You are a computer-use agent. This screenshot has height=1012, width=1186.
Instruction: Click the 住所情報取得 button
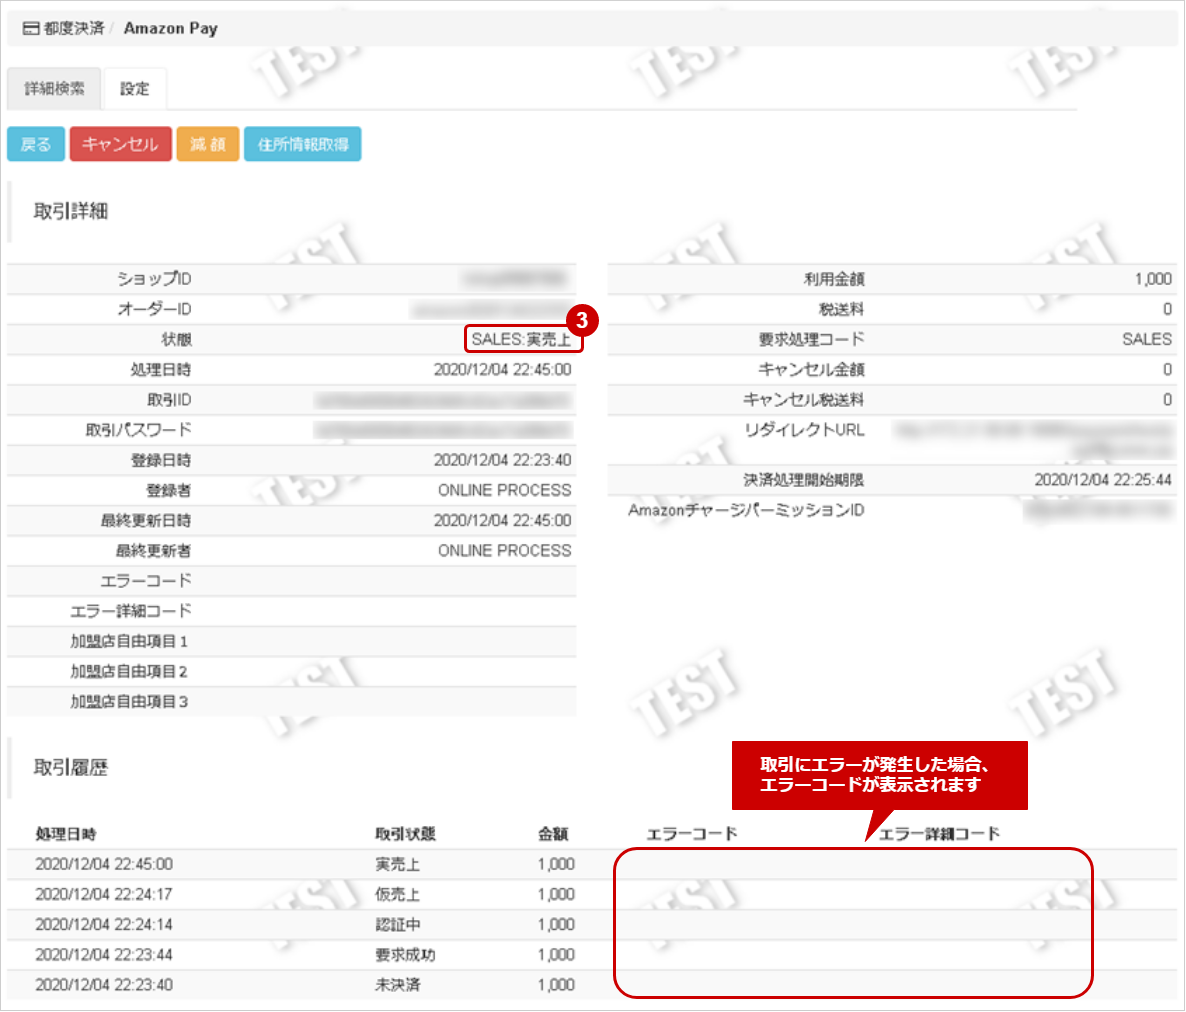[x=302, y=144]
